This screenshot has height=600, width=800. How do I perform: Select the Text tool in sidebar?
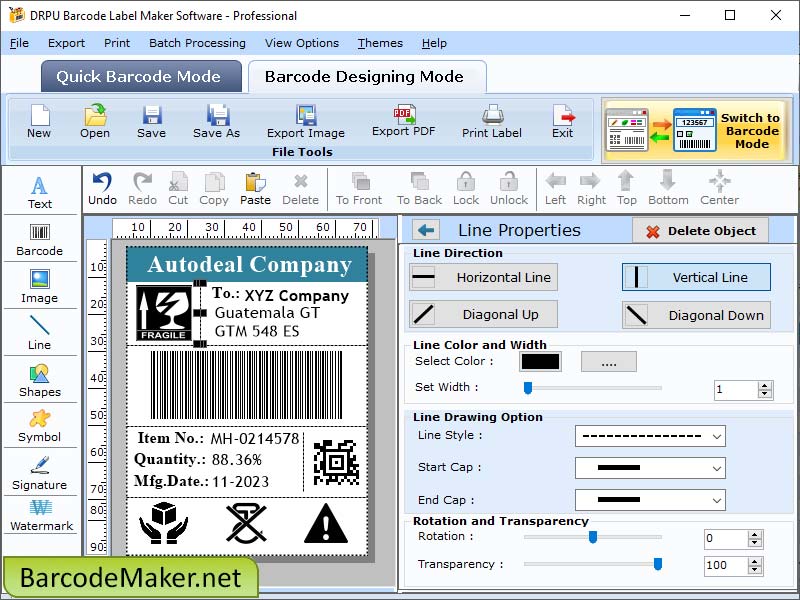pos(39,192)
